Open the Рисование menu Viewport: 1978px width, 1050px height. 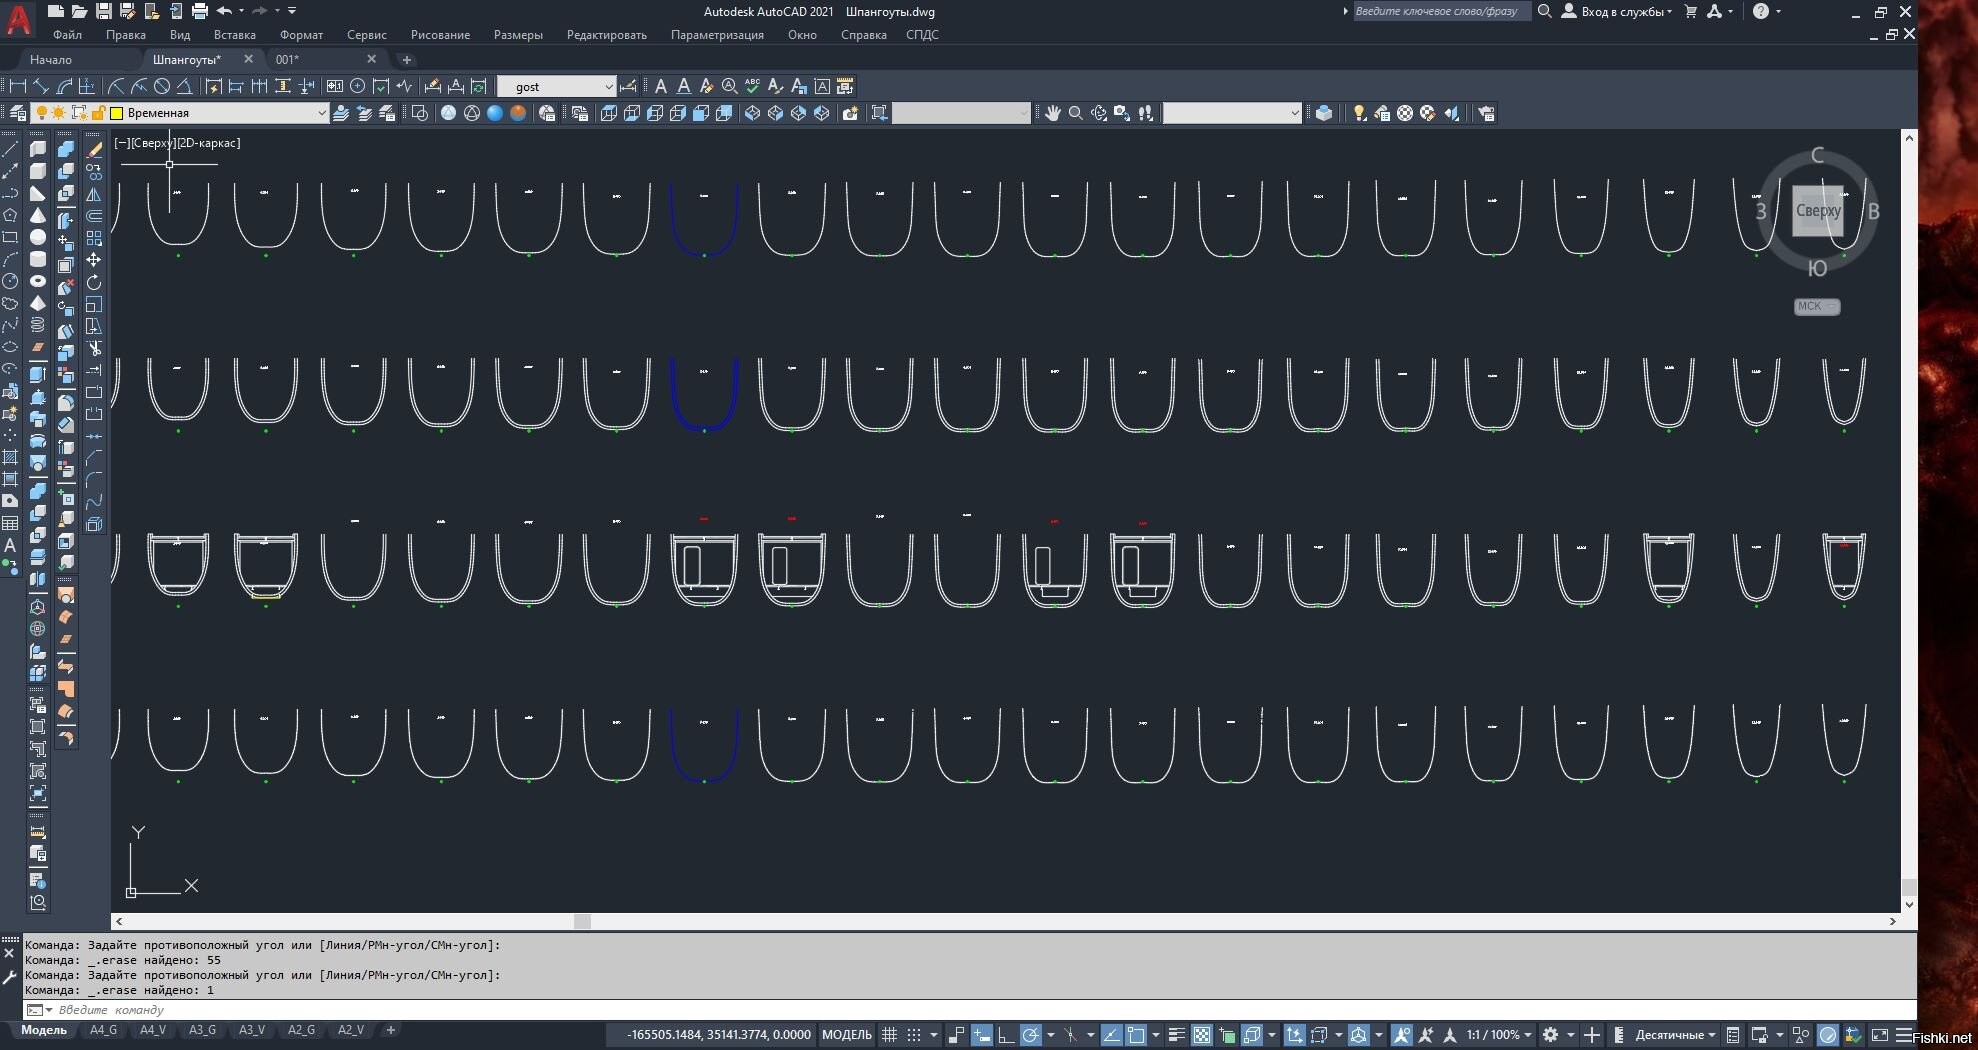pyautogui.click(x=440, y=35)
